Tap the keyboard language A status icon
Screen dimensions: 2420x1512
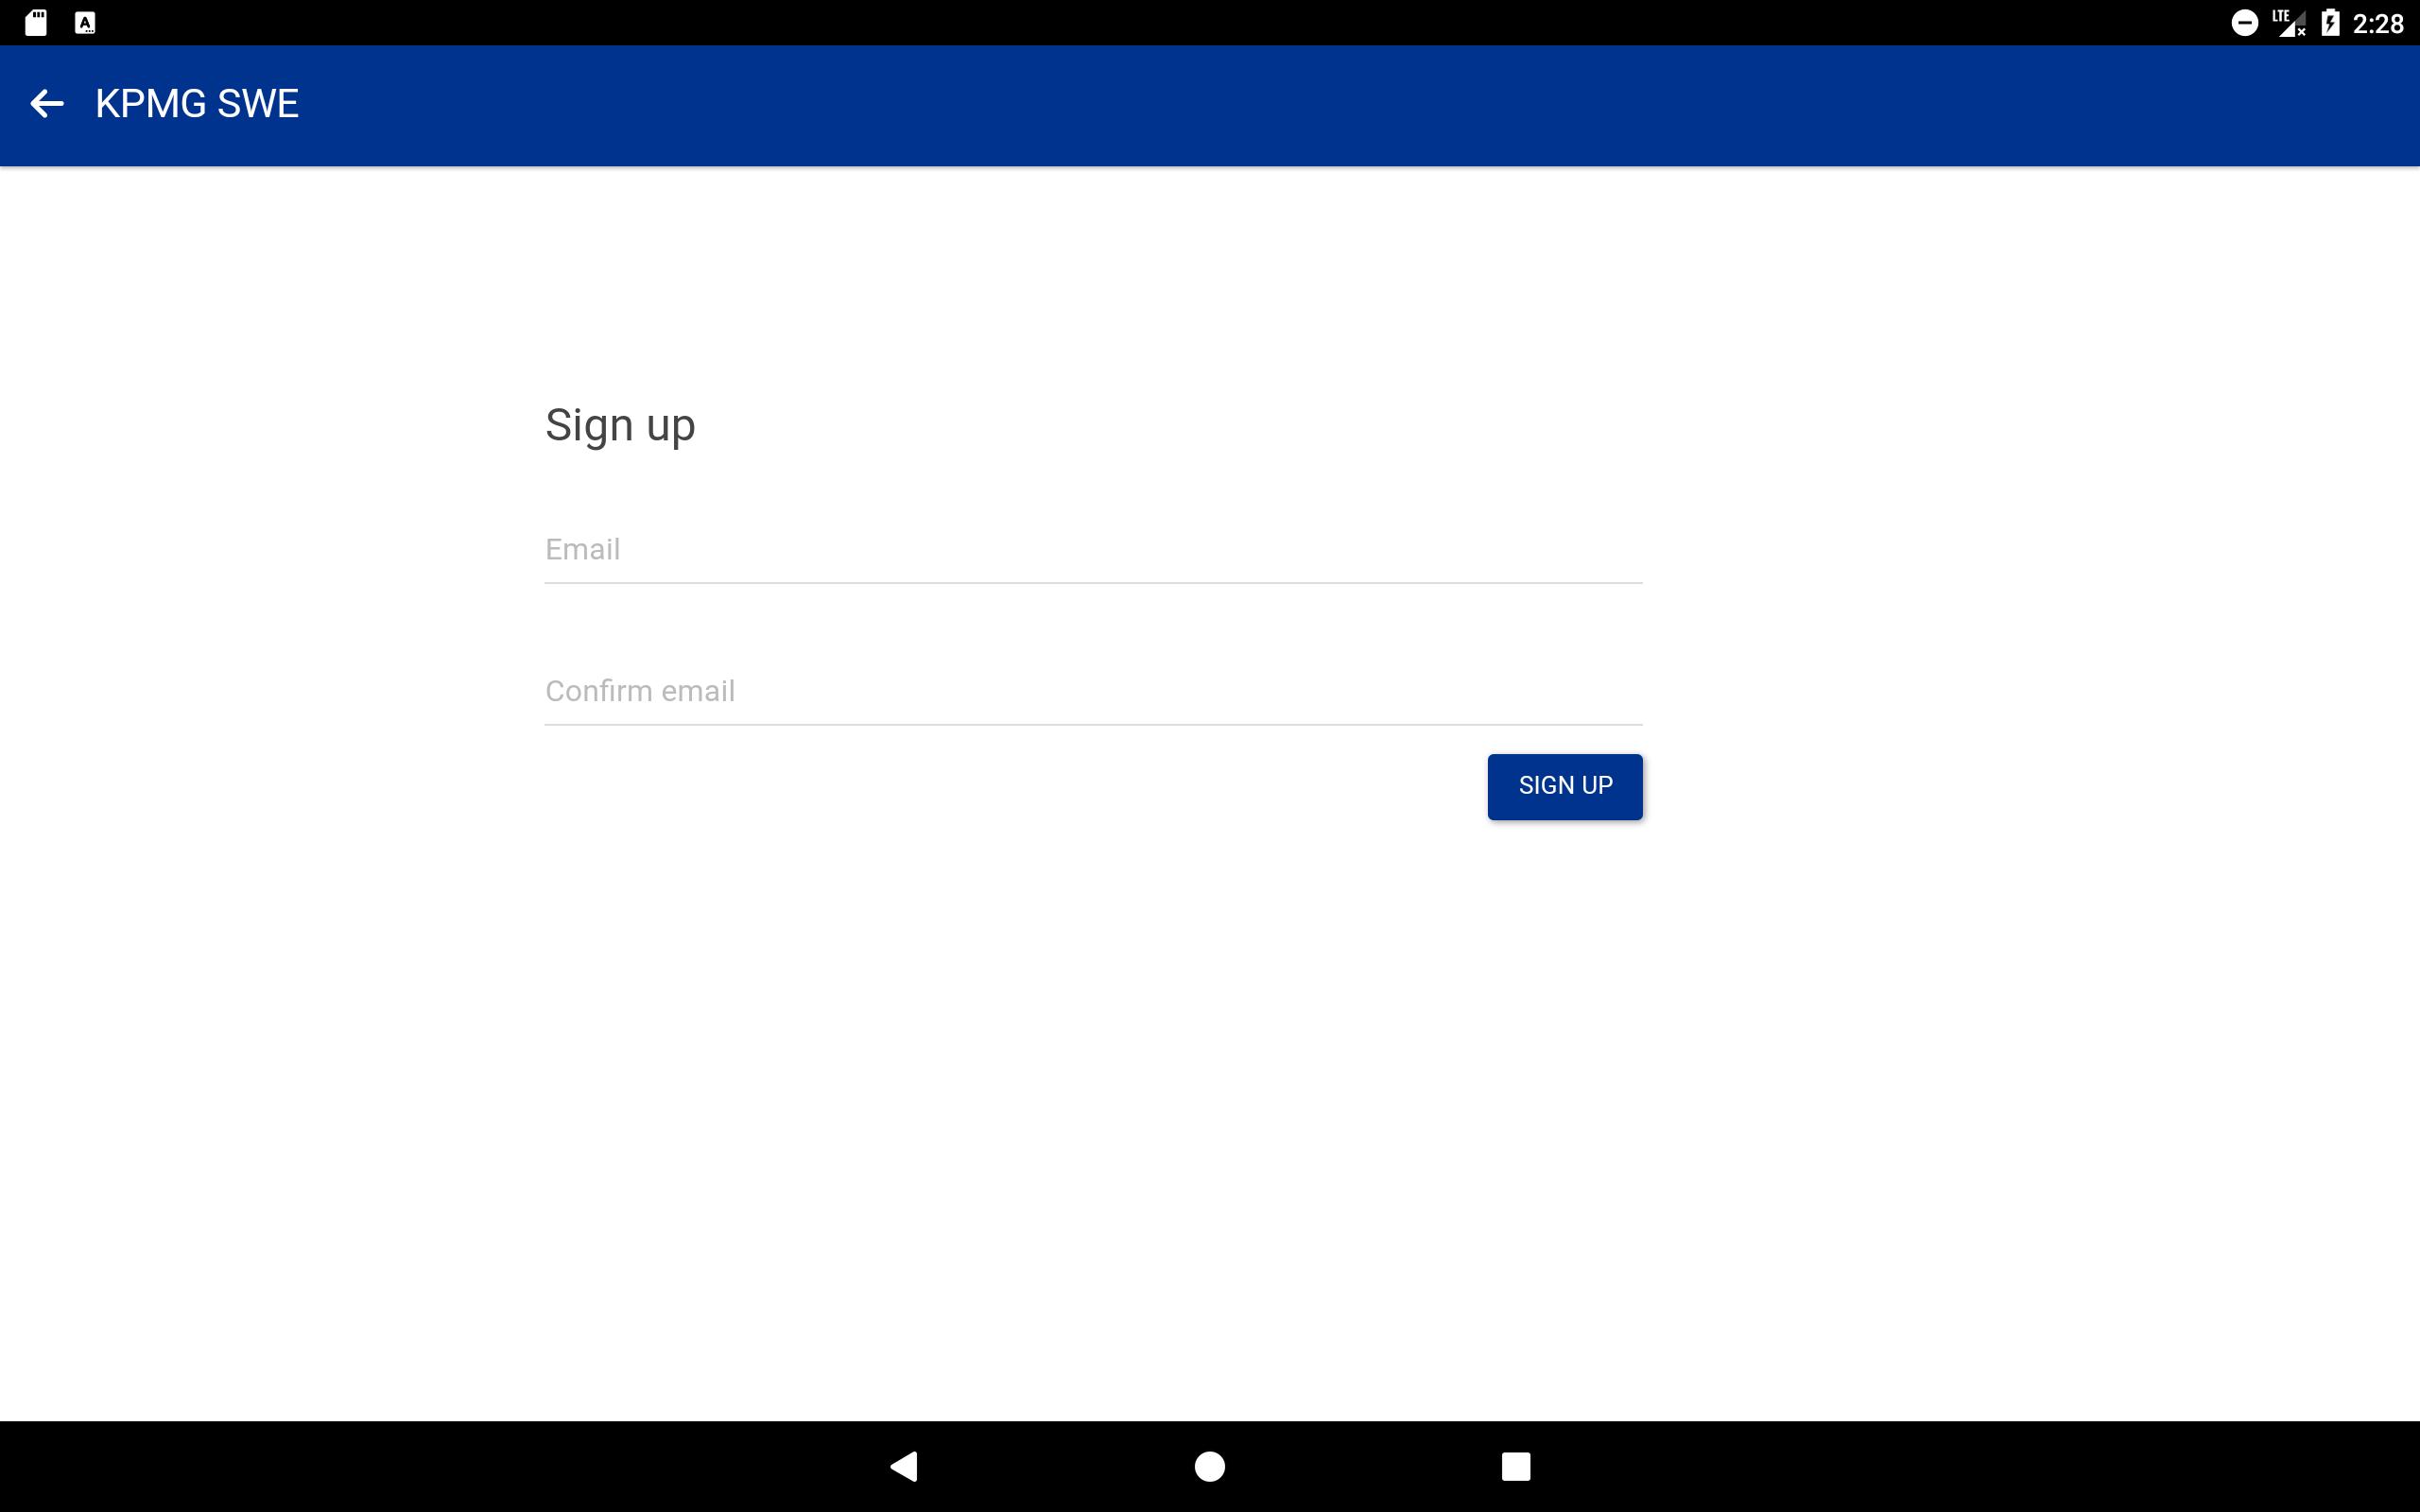[x=85, y=23]
